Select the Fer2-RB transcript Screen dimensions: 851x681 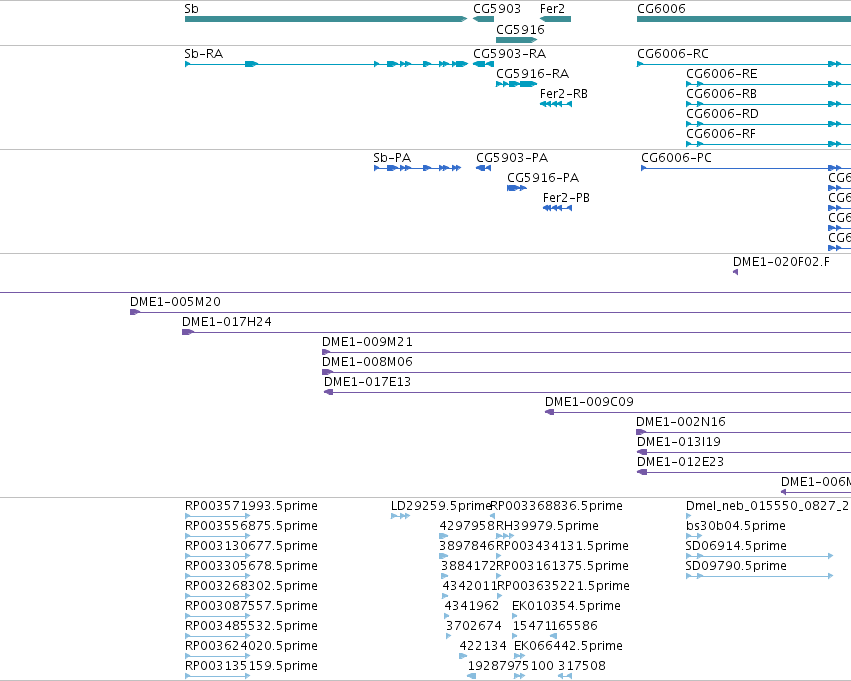tap(556, 104)
